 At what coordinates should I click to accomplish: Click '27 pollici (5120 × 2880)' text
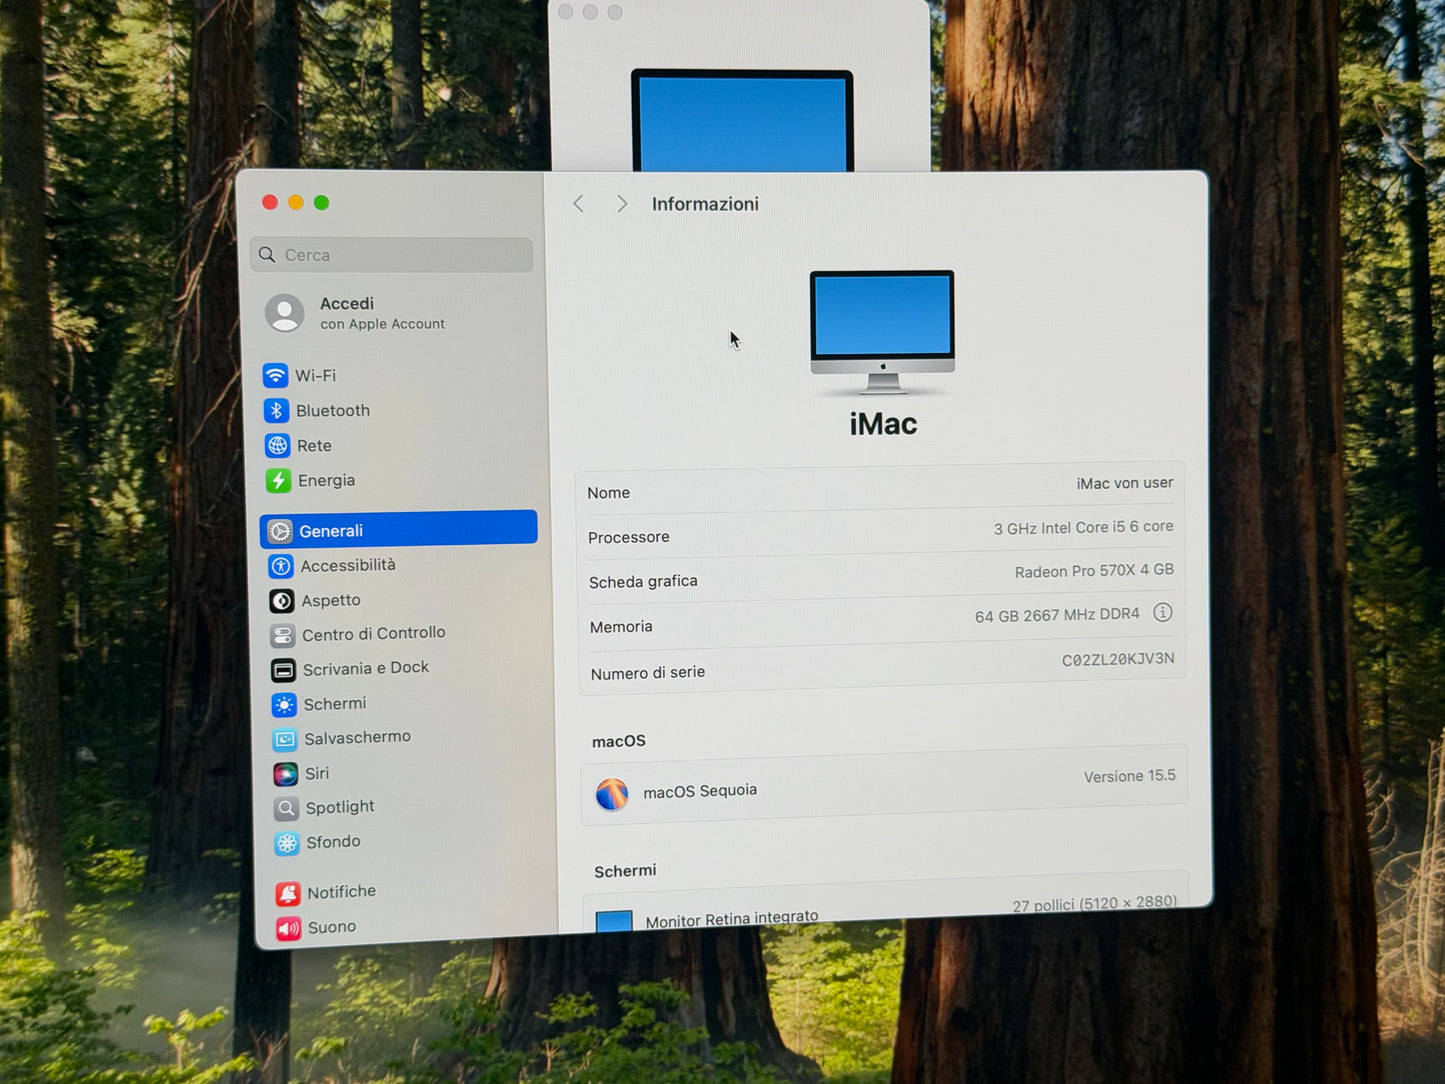click(1094, 904)
